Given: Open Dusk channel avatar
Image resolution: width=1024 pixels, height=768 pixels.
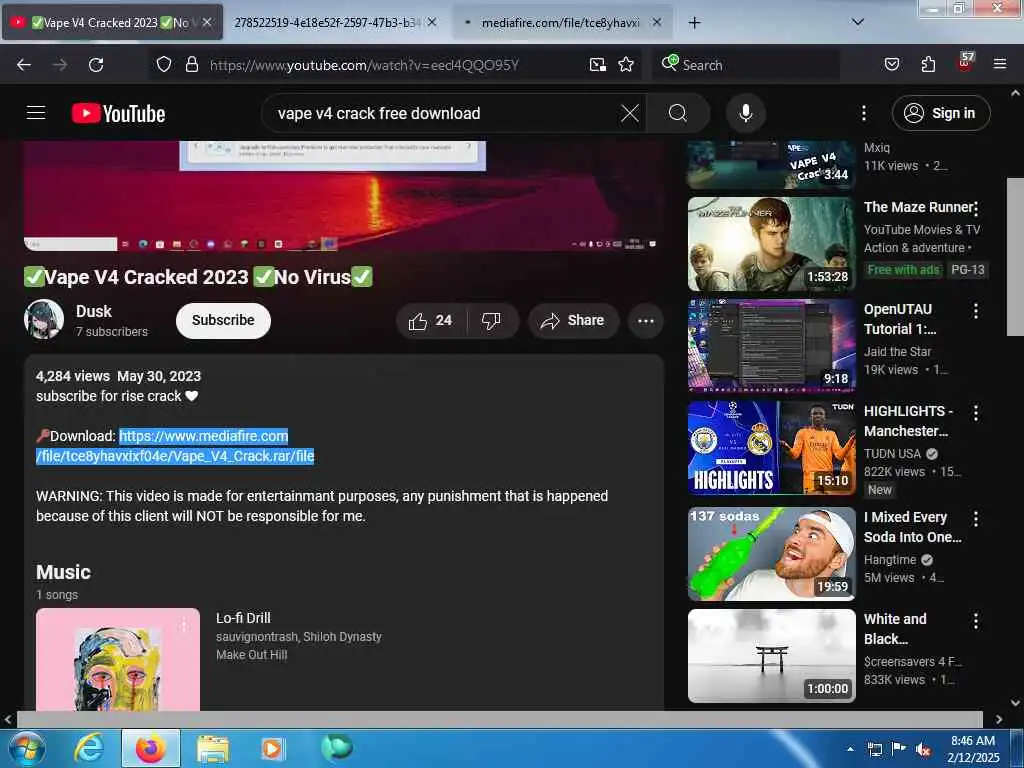Looking at the screenshot, I should point(44,319).
